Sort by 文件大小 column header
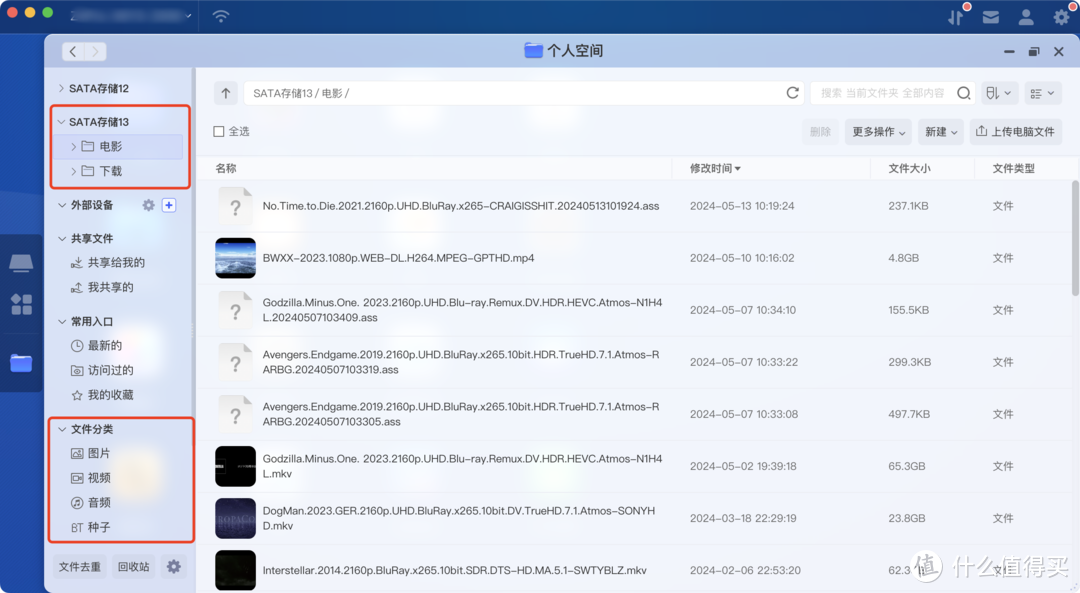The height and width of the screenshot is (593, 1080). pyautogui.click(x=909, y=169)
